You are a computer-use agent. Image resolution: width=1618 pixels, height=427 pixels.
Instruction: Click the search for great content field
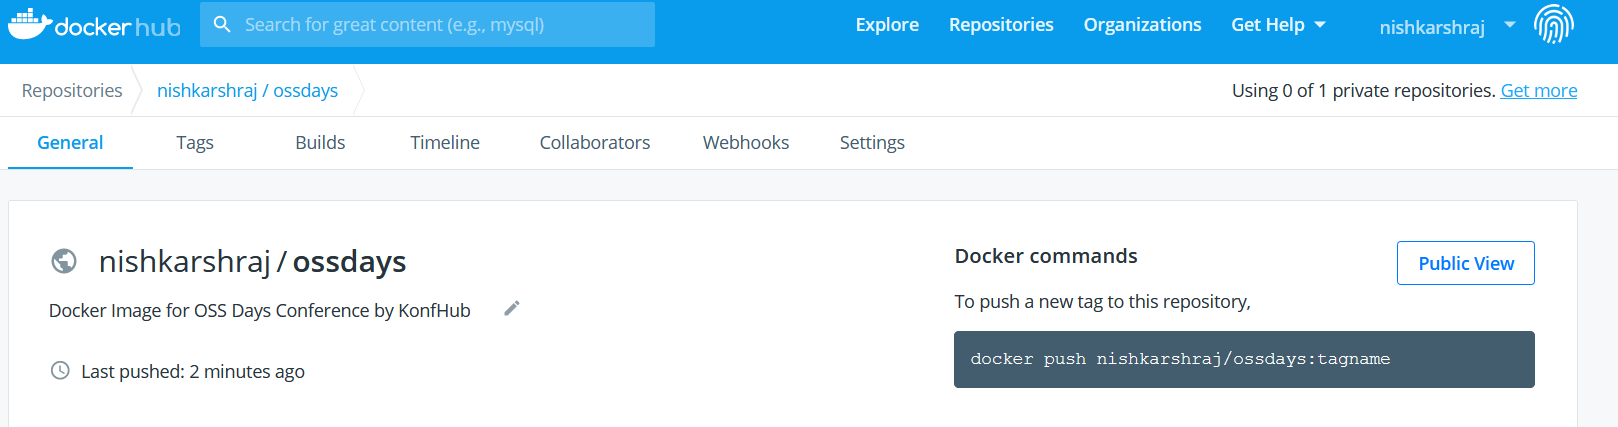[427, 24]
